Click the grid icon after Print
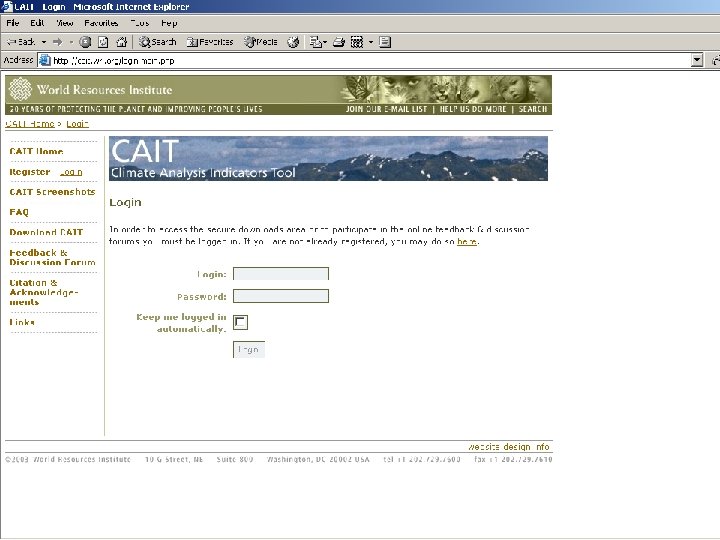The width and height of the screenshot is (720, 540). coord(357,42)
